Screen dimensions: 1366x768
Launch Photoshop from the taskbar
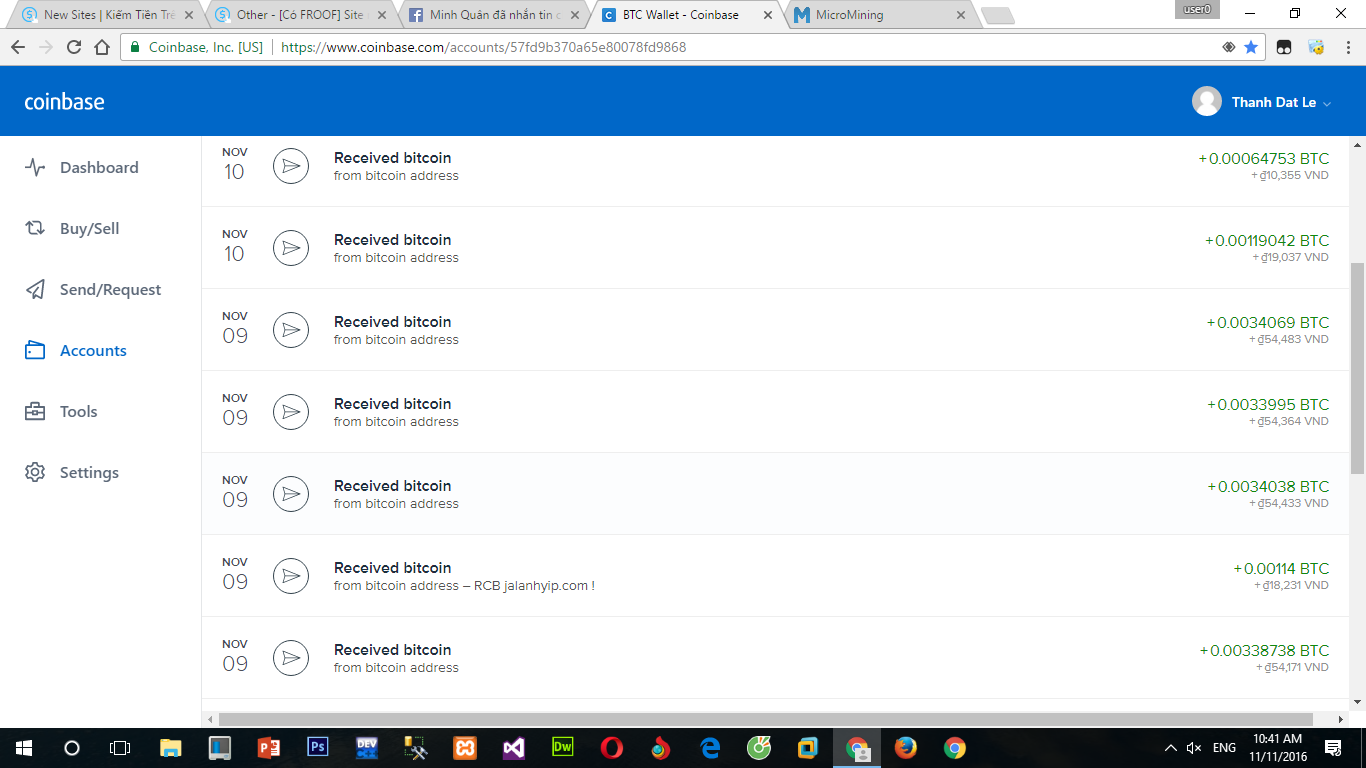[318, 748]
